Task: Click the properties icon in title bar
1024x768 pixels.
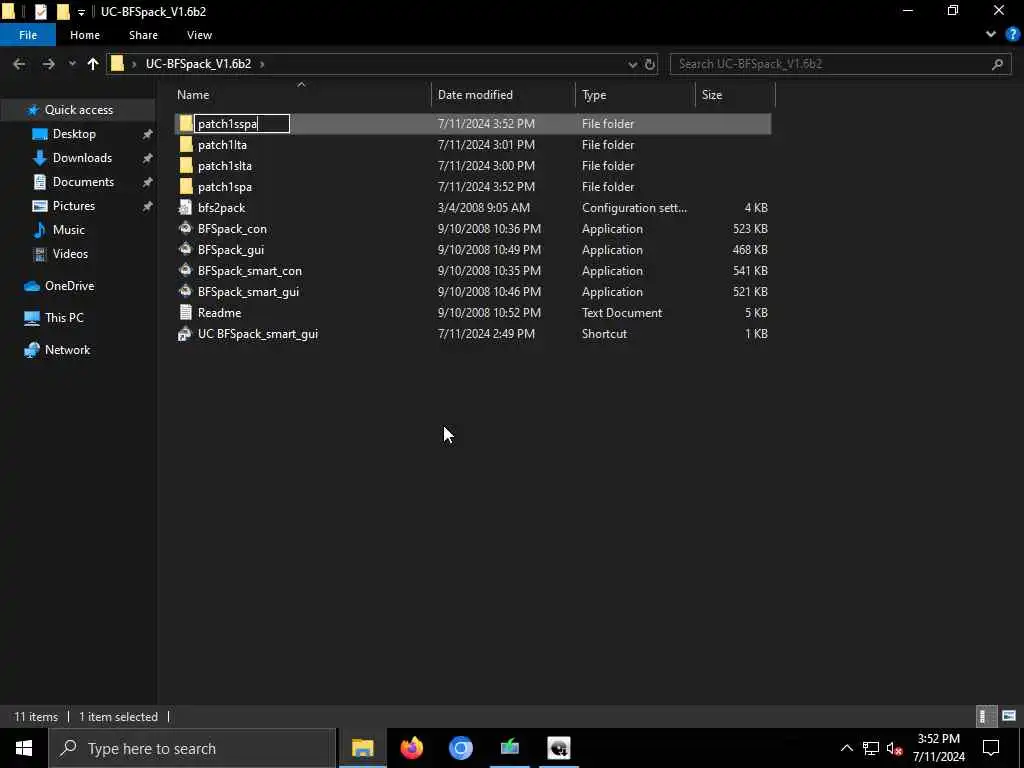Action: (40, 12)
